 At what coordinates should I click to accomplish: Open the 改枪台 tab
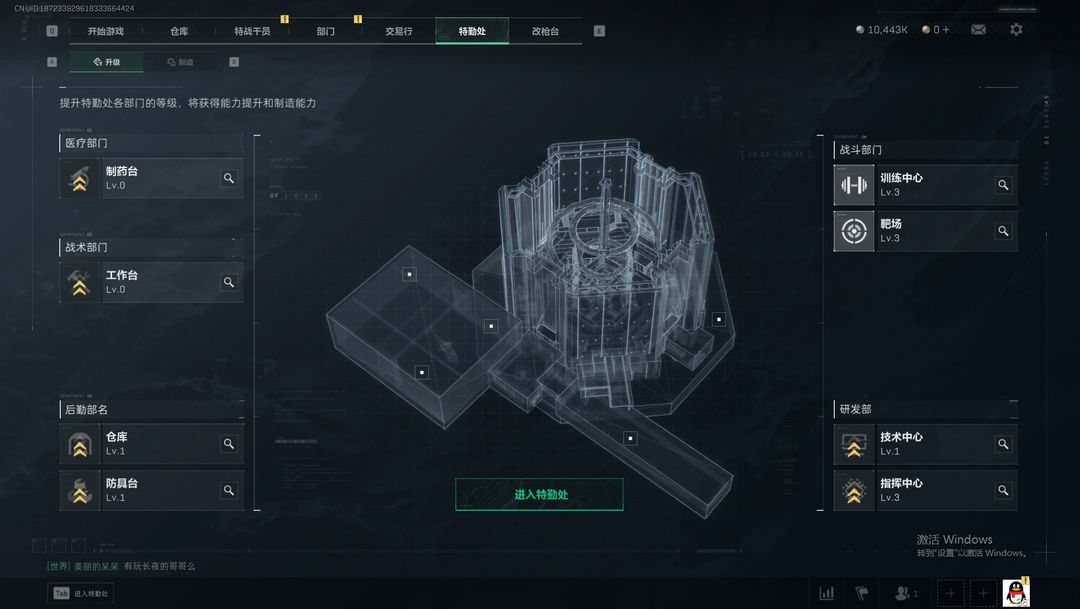[x=546, y=31]
